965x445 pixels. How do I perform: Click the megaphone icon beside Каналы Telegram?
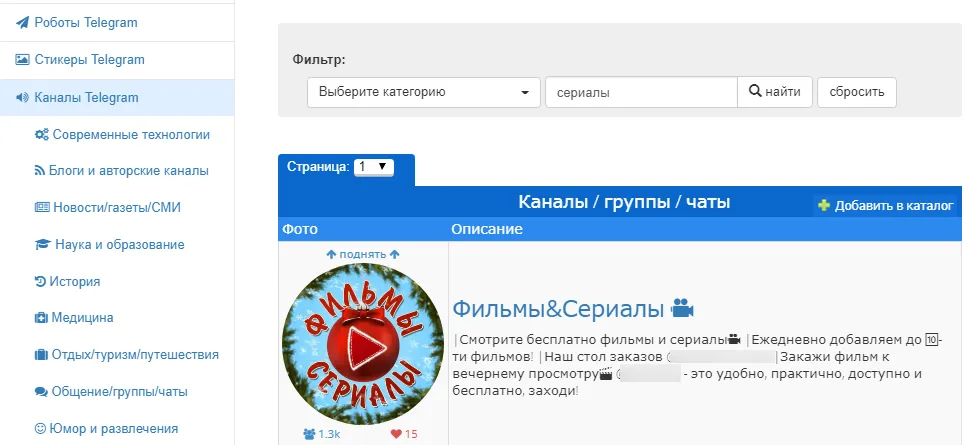pos(22,97)
